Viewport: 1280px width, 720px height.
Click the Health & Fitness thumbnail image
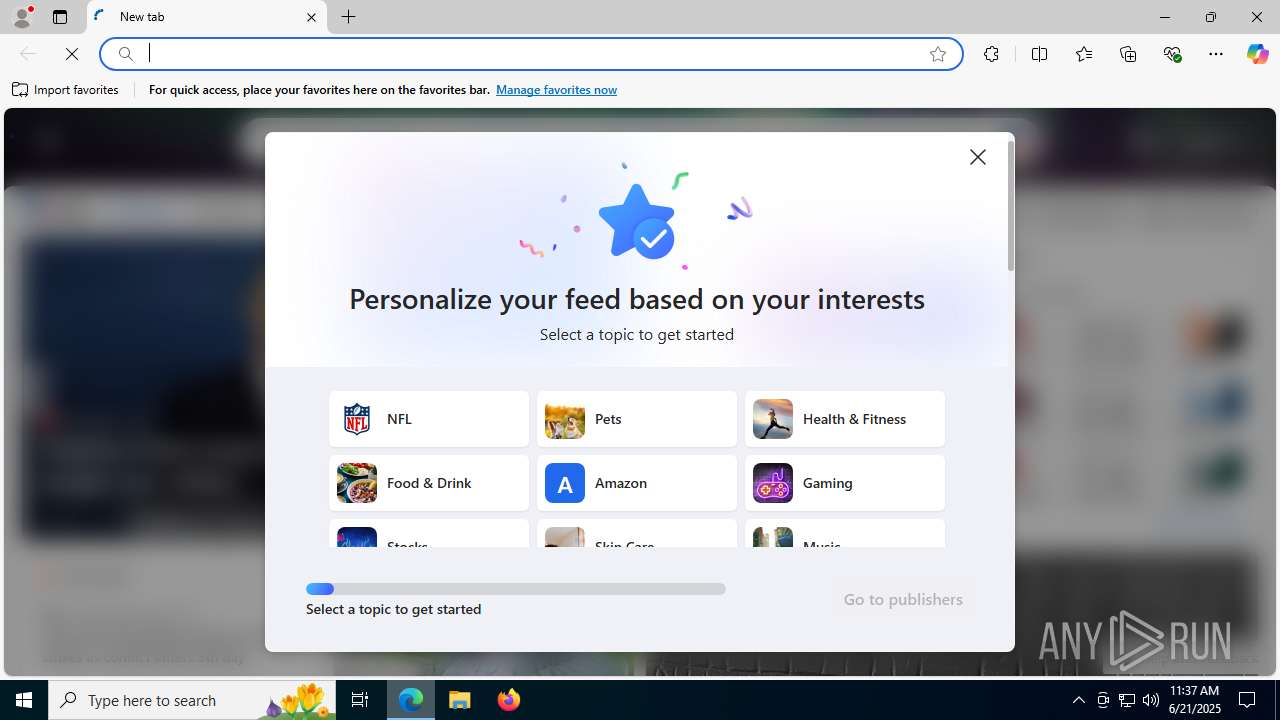[x=773, y=419]
